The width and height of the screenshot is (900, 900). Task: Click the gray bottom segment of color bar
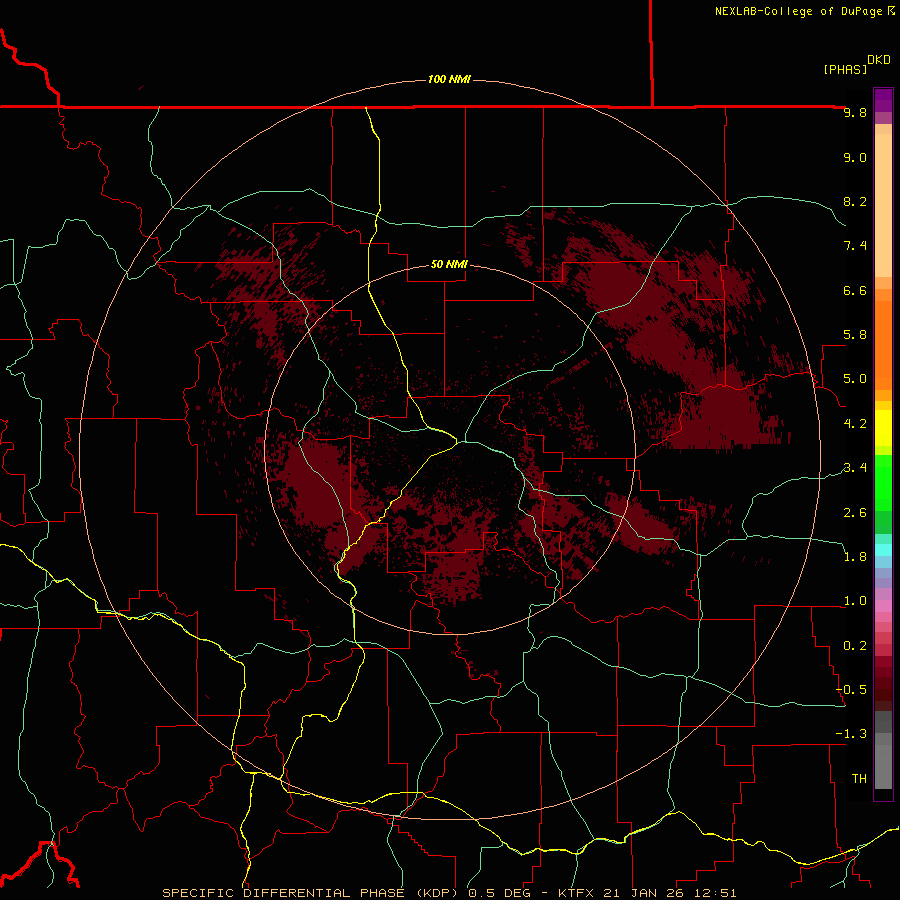[x=883, y=763]
